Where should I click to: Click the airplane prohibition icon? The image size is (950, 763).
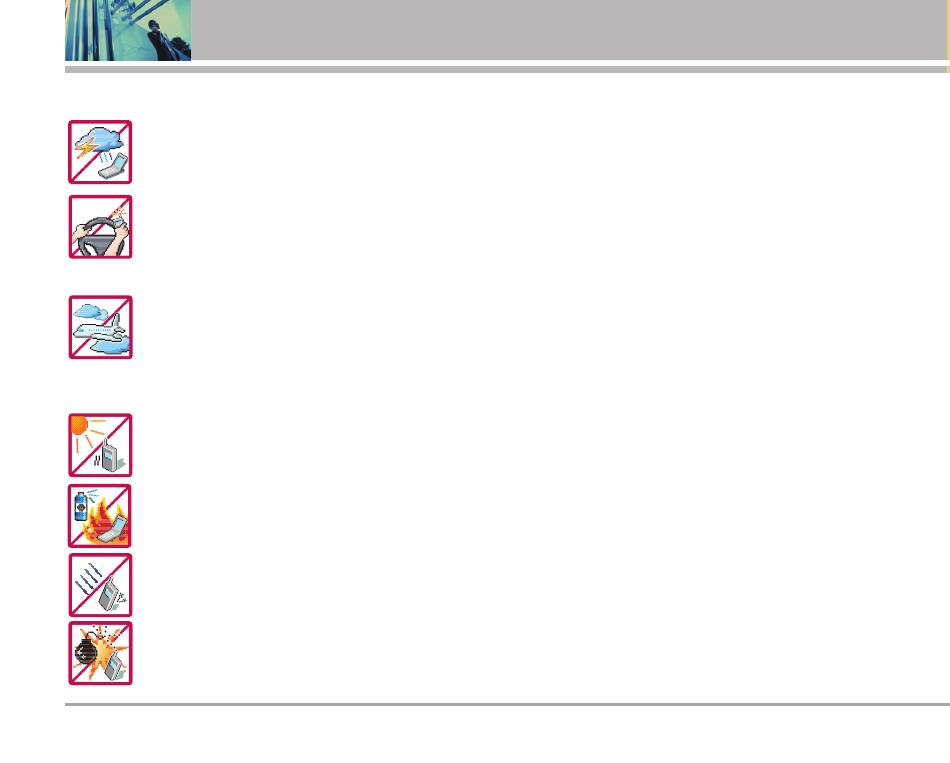point(100,327)
